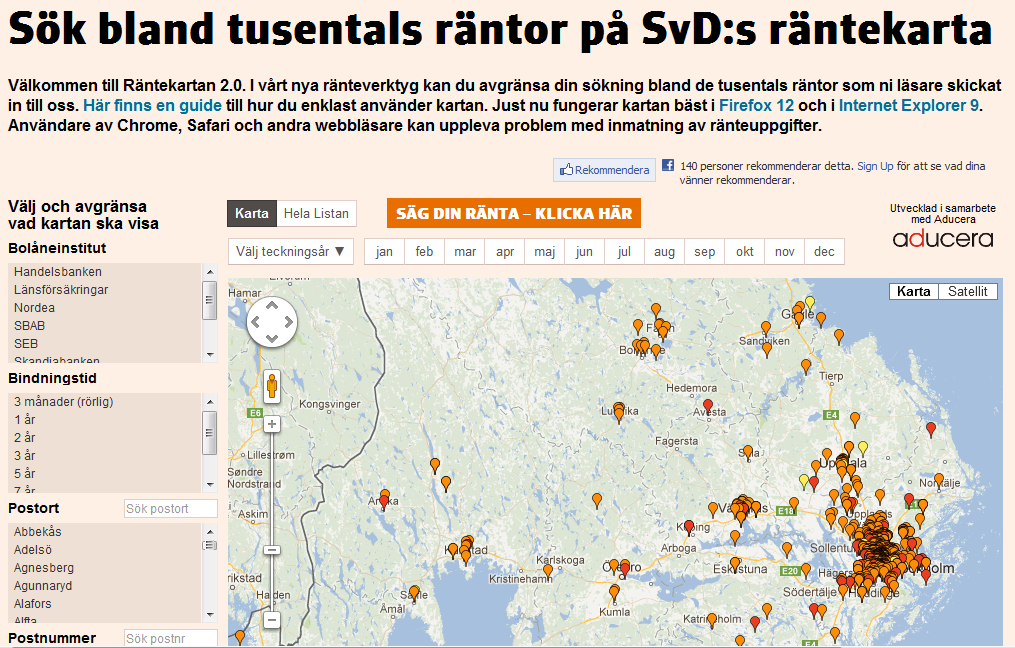Click the map zoom slider handle

(x=272, y=550)
